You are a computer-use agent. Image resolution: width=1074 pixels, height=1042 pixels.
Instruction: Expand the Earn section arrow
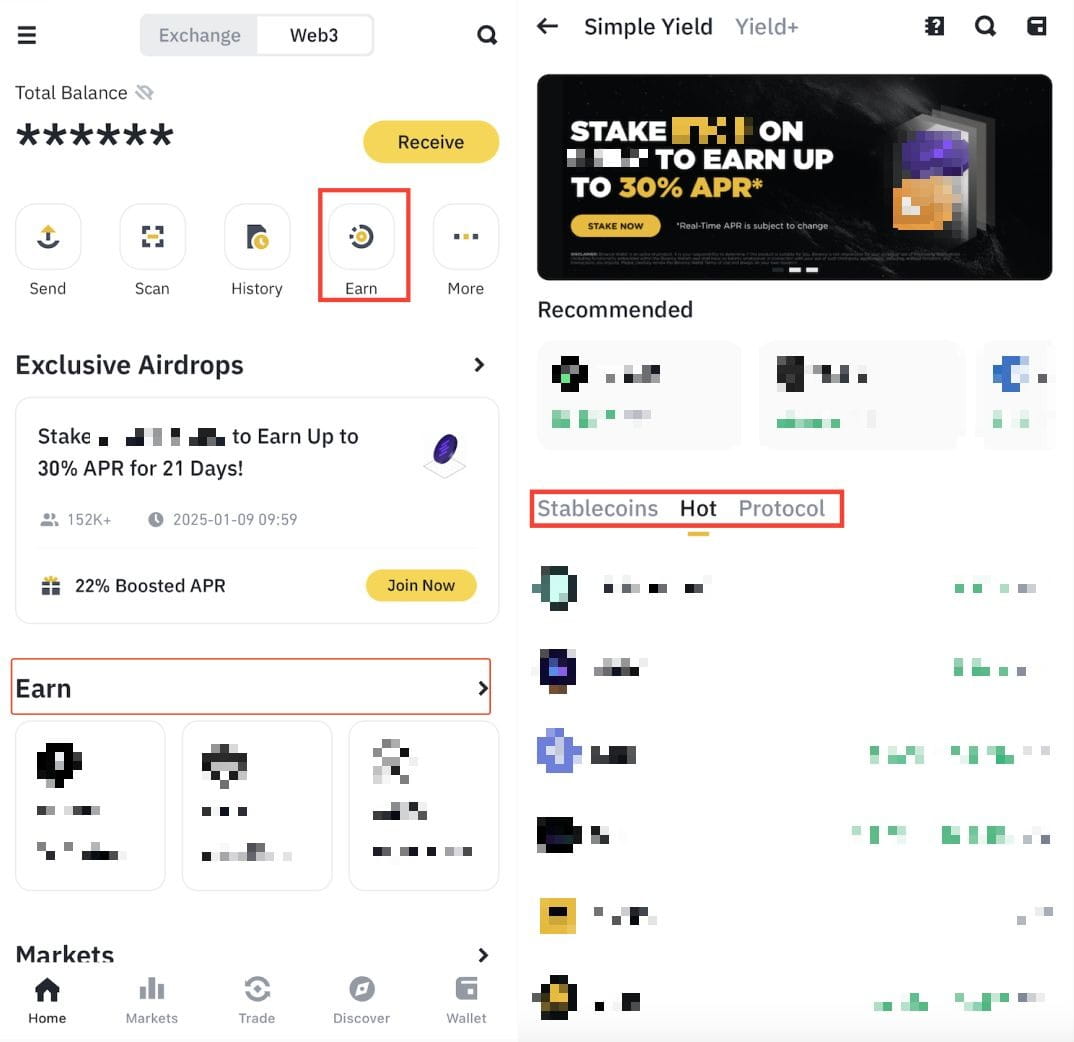483,688
